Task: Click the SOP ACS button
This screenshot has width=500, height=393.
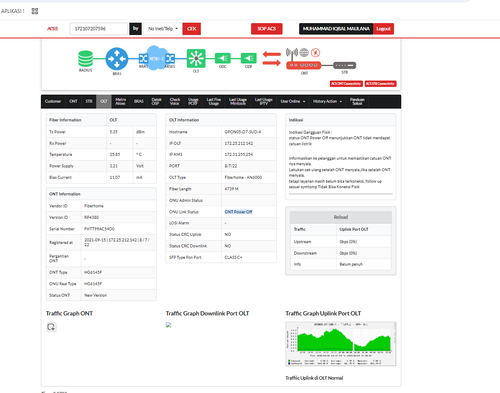Action: pyautogui.click(x=267, y=29)
